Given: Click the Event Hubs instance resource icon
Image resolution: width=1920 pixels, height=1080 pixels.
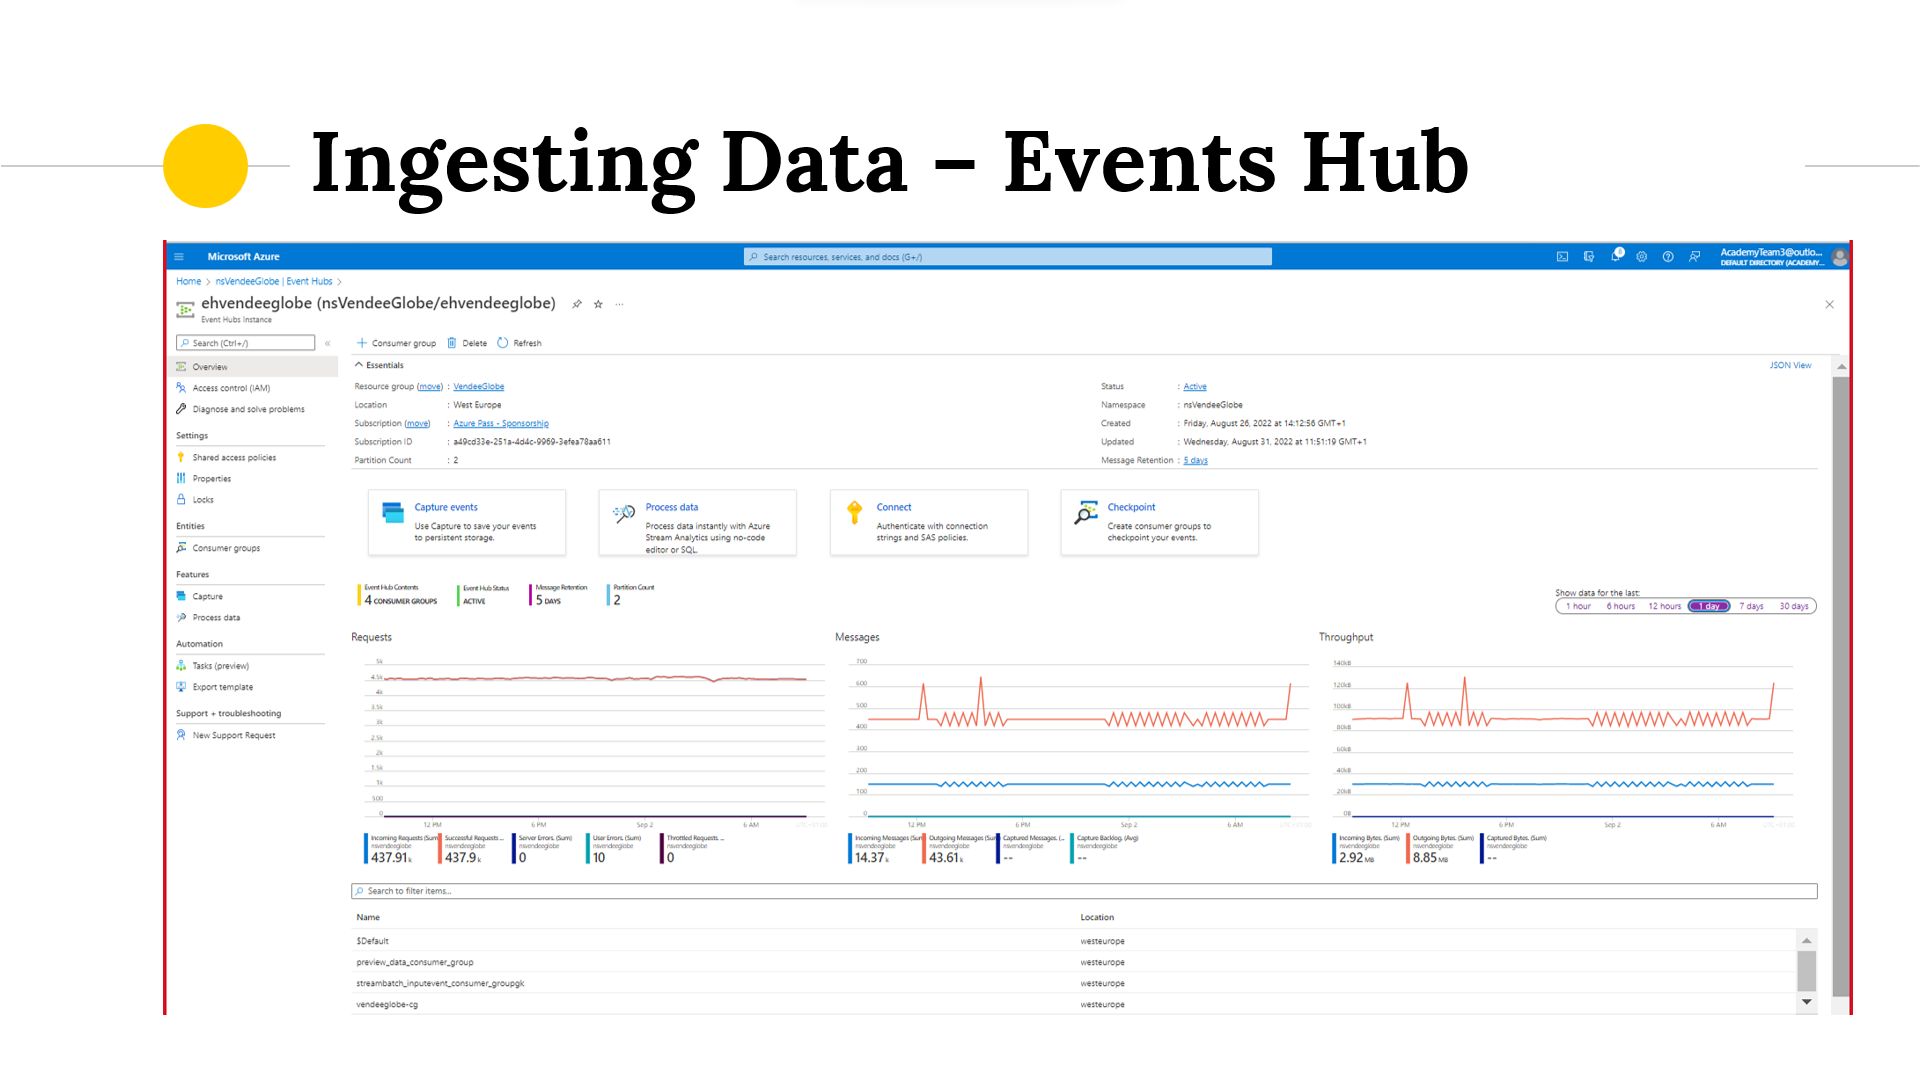Looking at the screenshot, I should coord(185,309).
